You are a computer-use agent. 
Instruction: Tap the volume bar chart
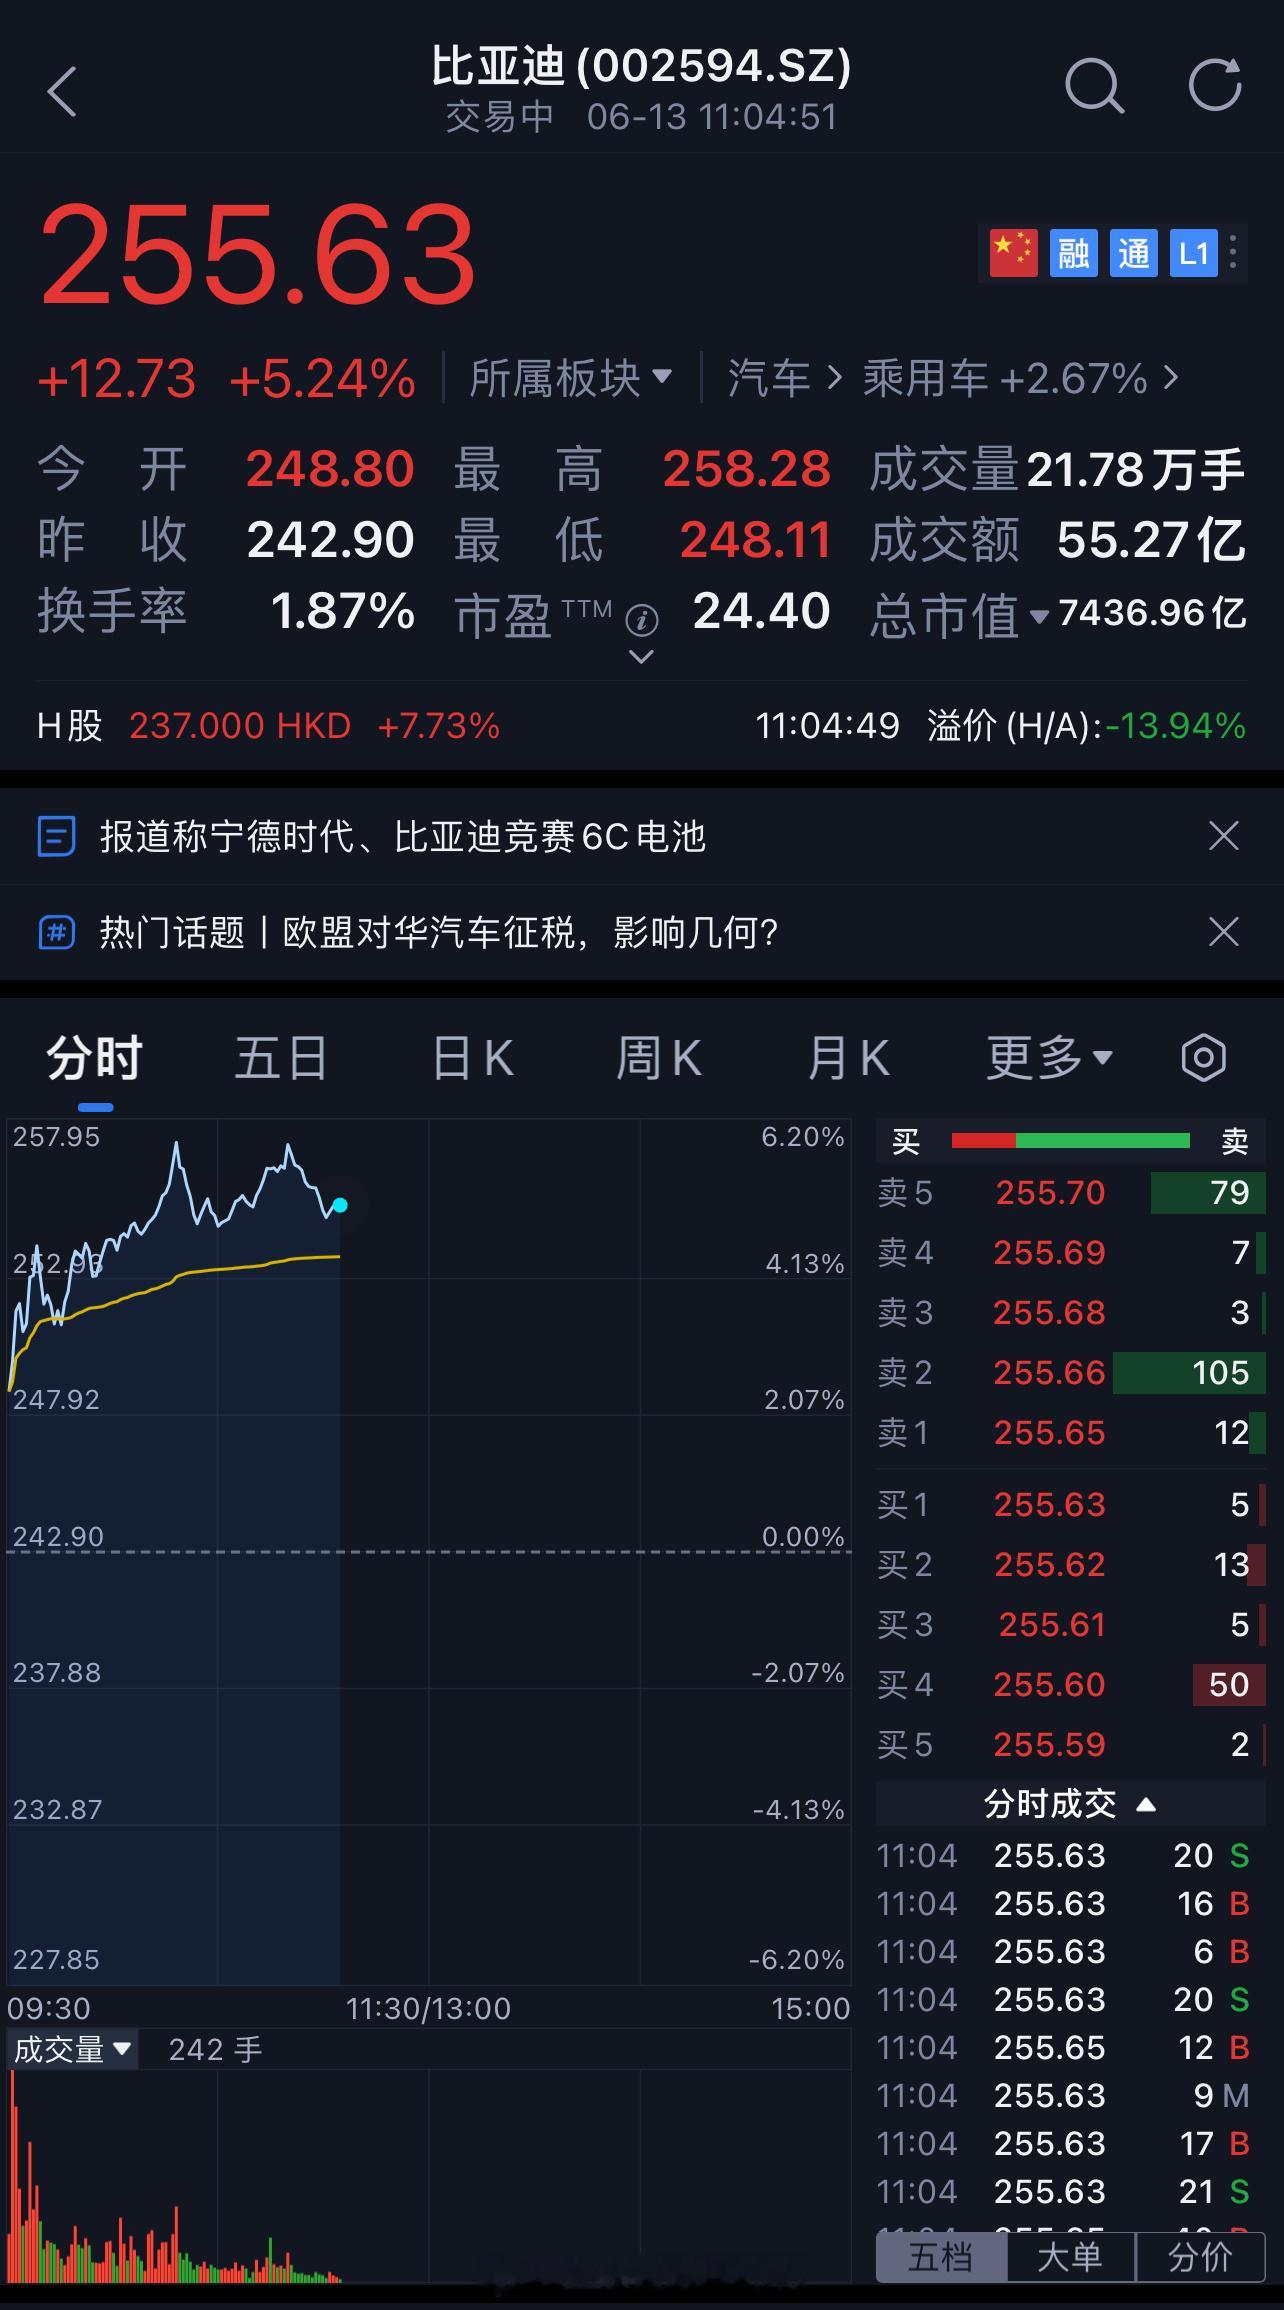click(428, 2177)
